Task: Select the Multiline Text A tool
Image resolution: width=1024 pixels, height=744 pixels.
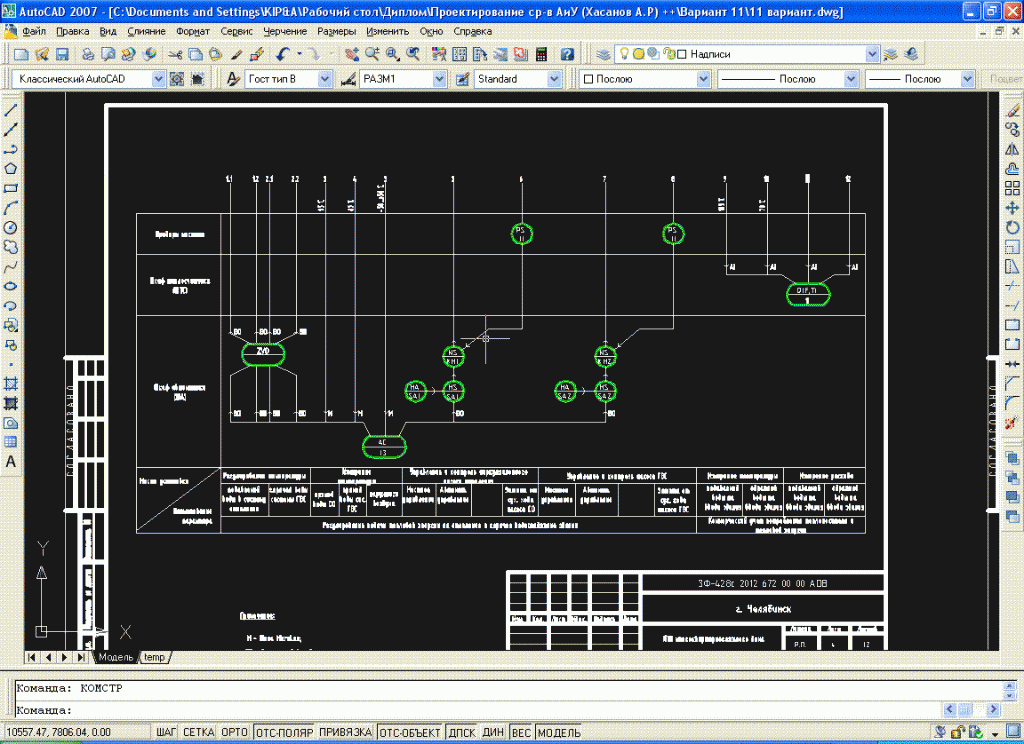Action: coord(10,462)
